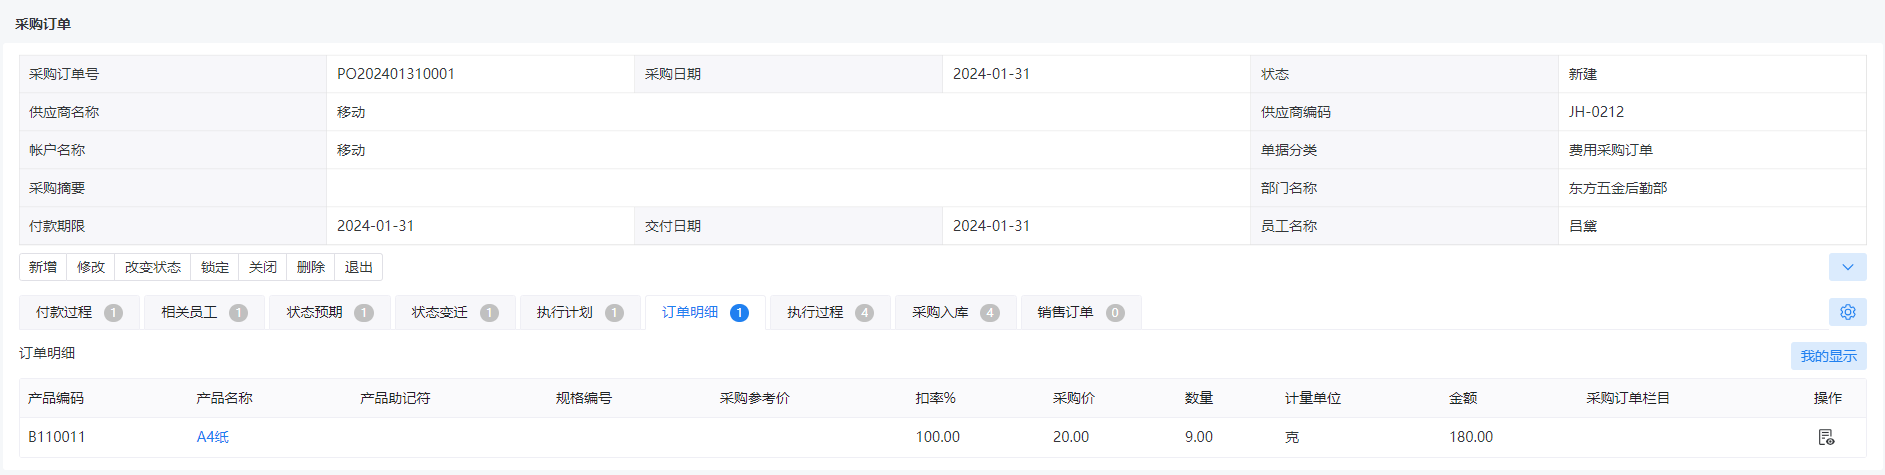Open the 执行过程 tab
This screenshot has height=475, width=1885.
pos(830,312)
